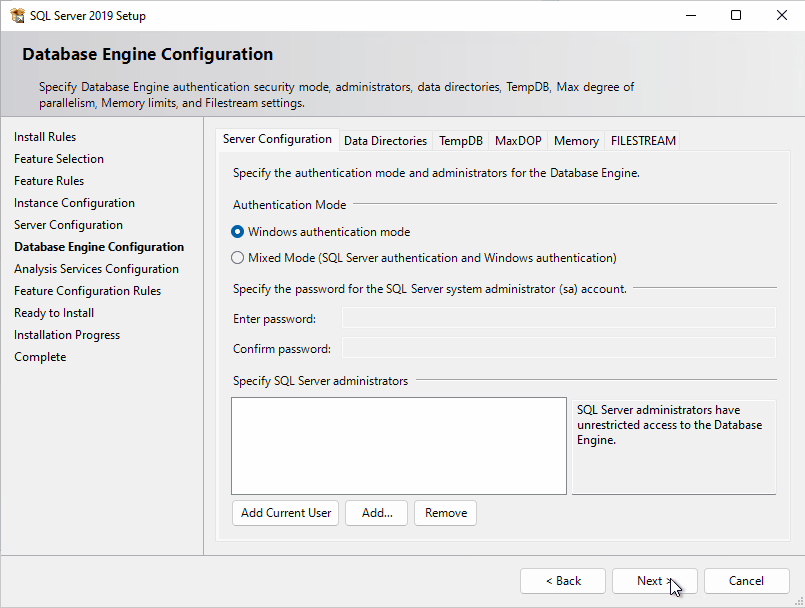Open the TempDB tab

(461, 141)
